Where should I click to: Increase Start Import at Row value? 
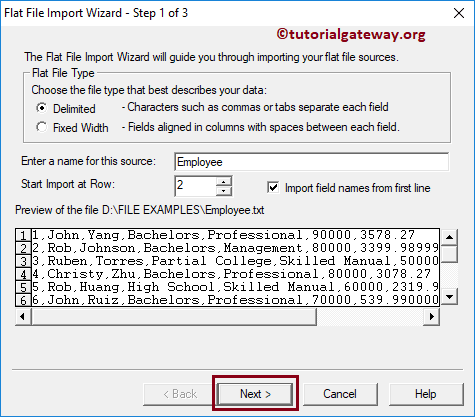pos(224,182)
